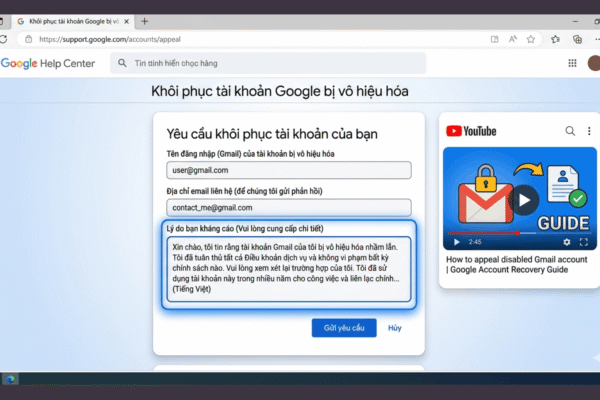Click the Help Center search magnifier icon
The image size is (600, 400).
click(x=122, y=63)
